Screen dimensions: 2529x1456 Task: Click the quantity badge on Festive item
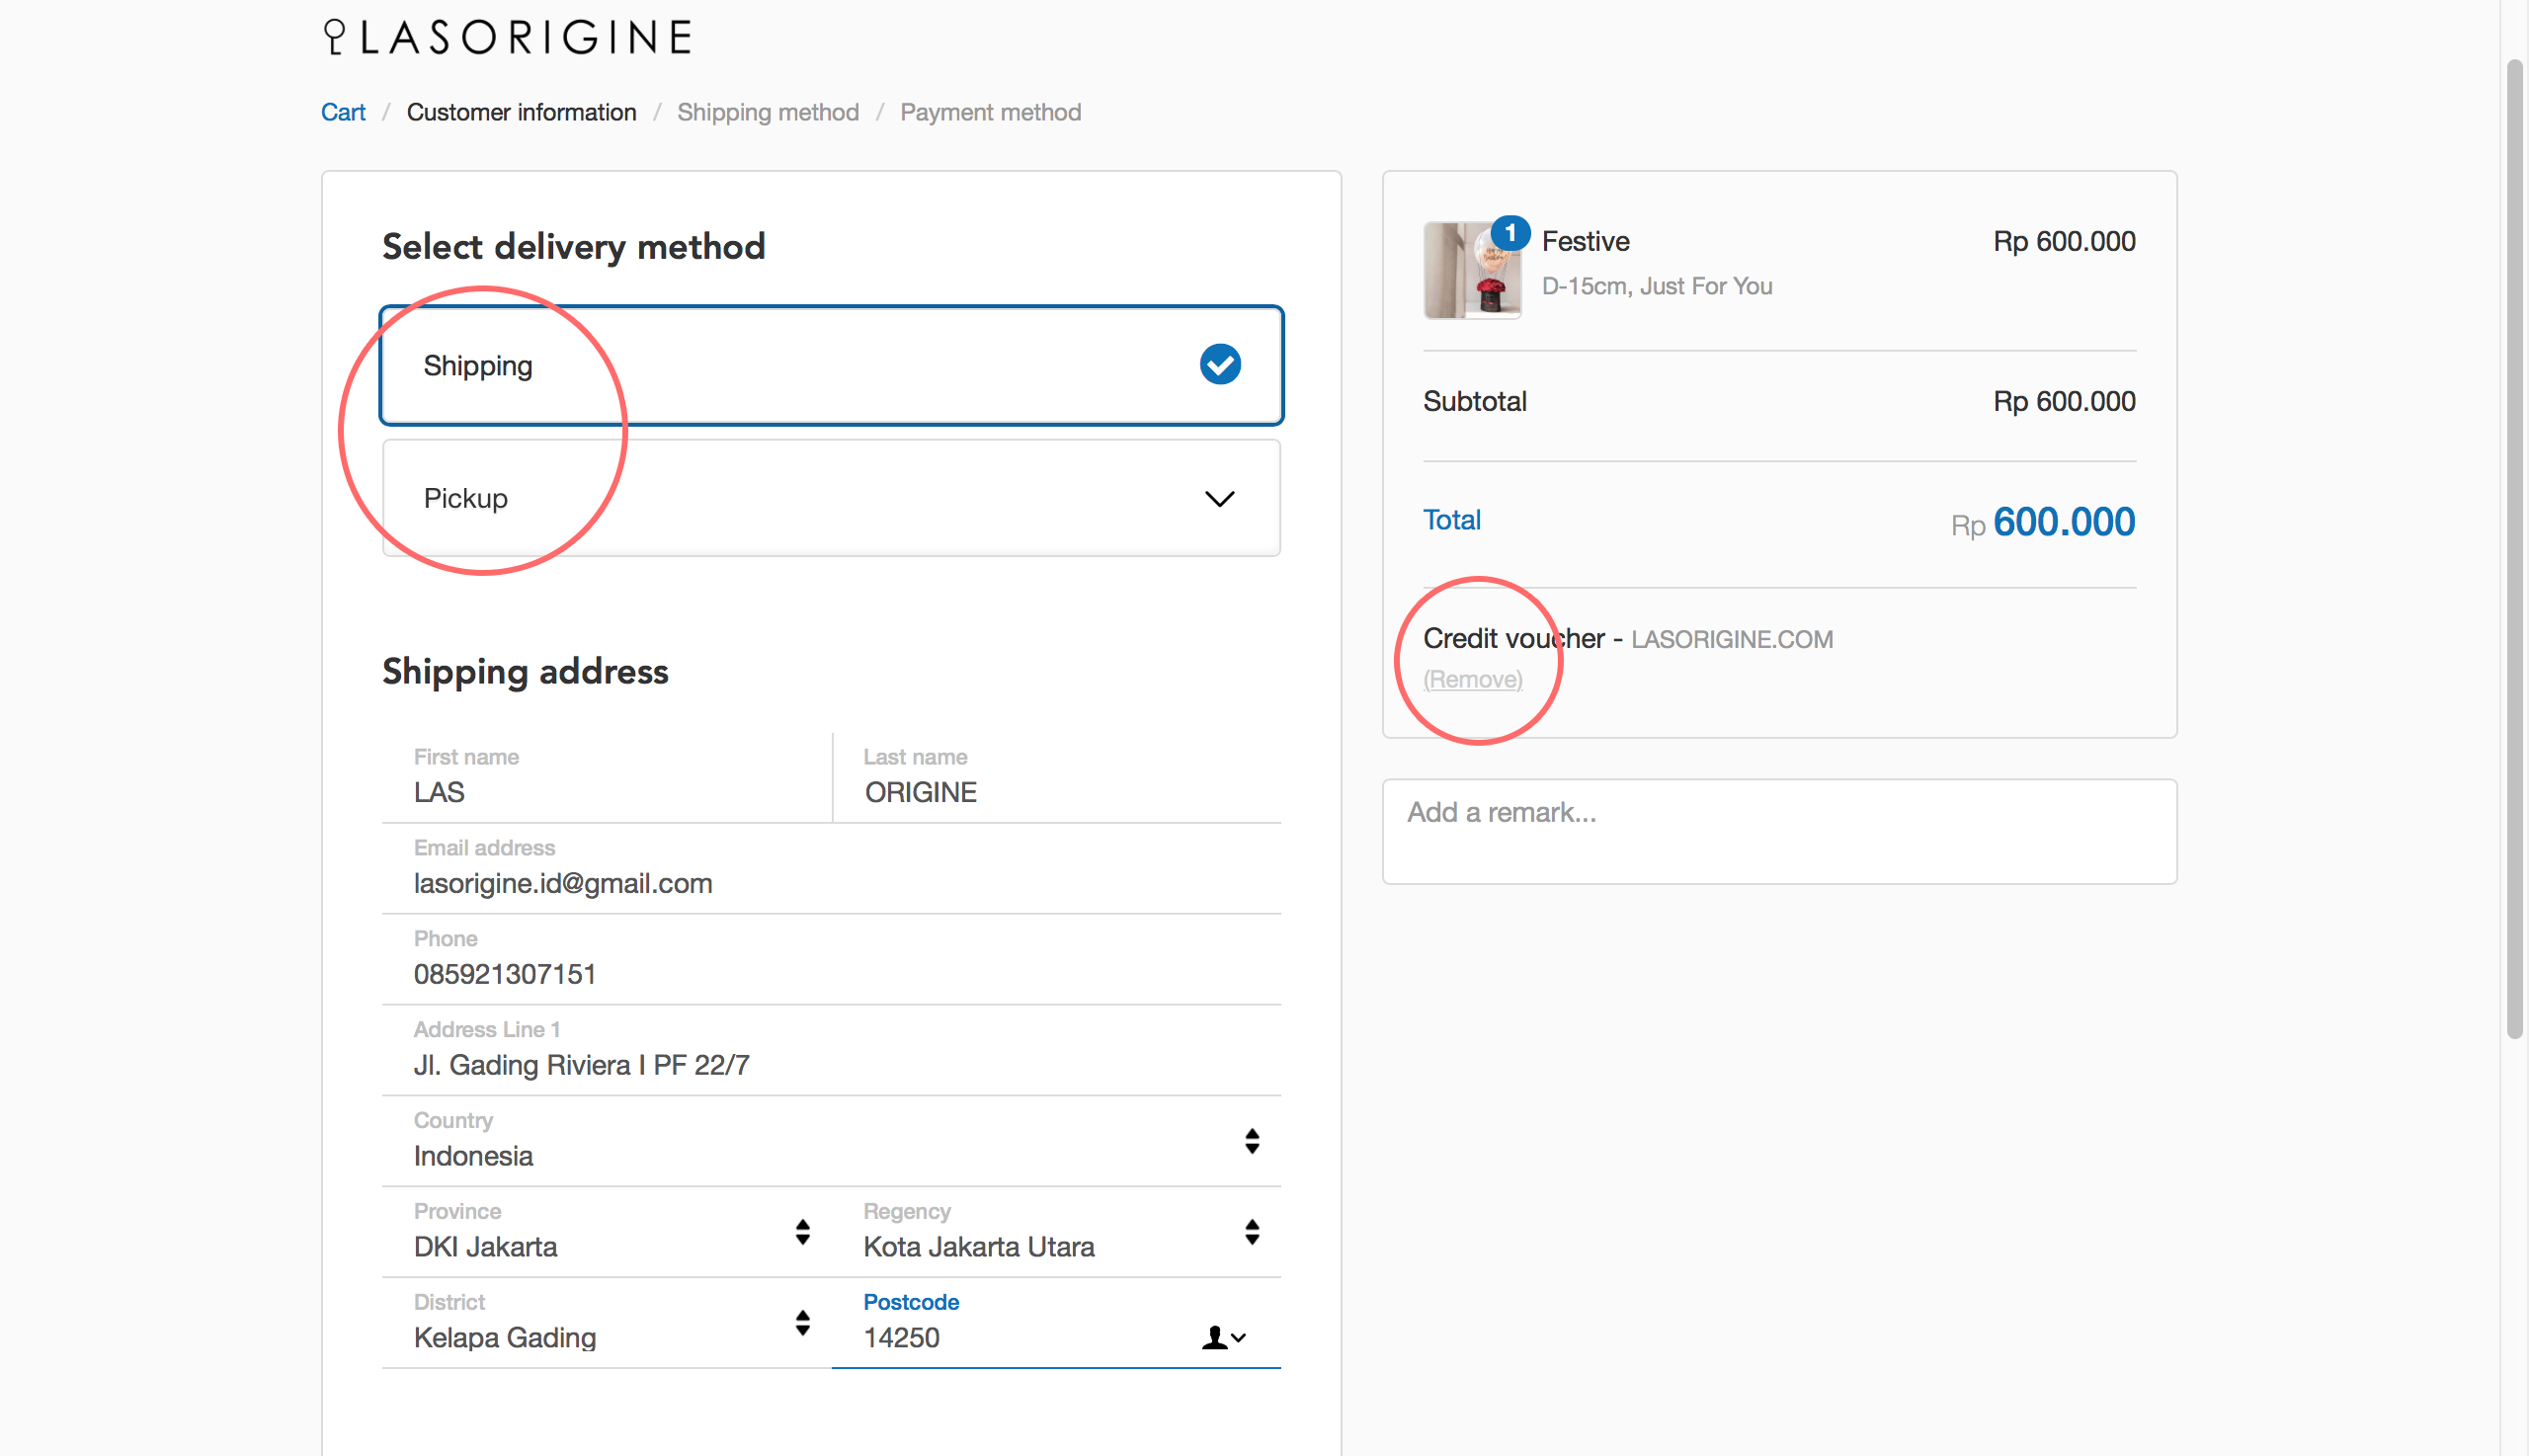click(1510, 234)
